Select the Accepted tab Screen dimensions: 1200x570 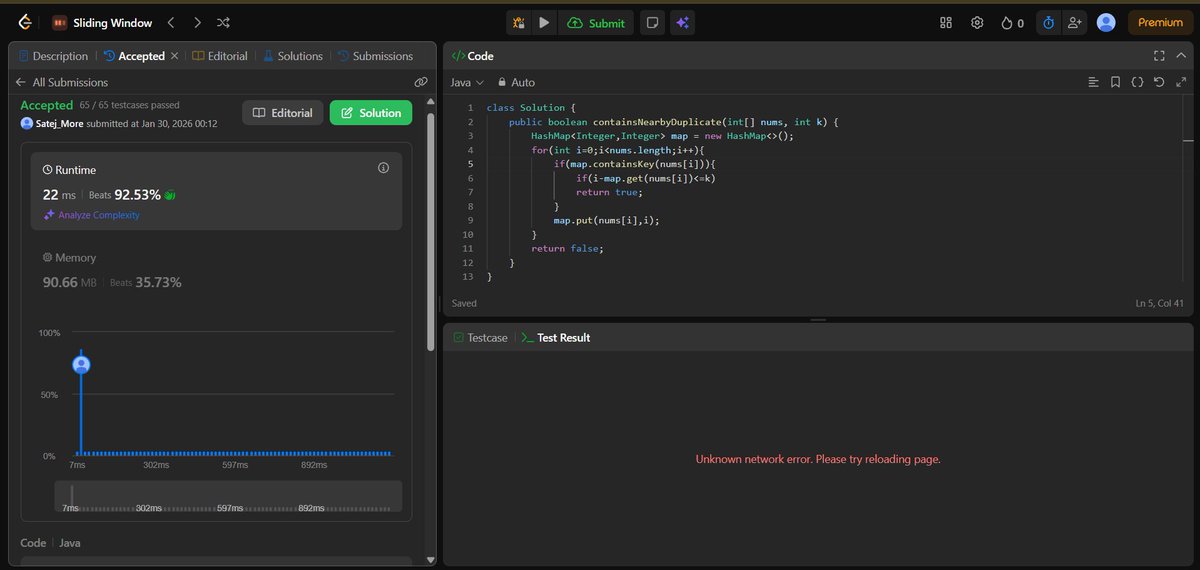134,56
